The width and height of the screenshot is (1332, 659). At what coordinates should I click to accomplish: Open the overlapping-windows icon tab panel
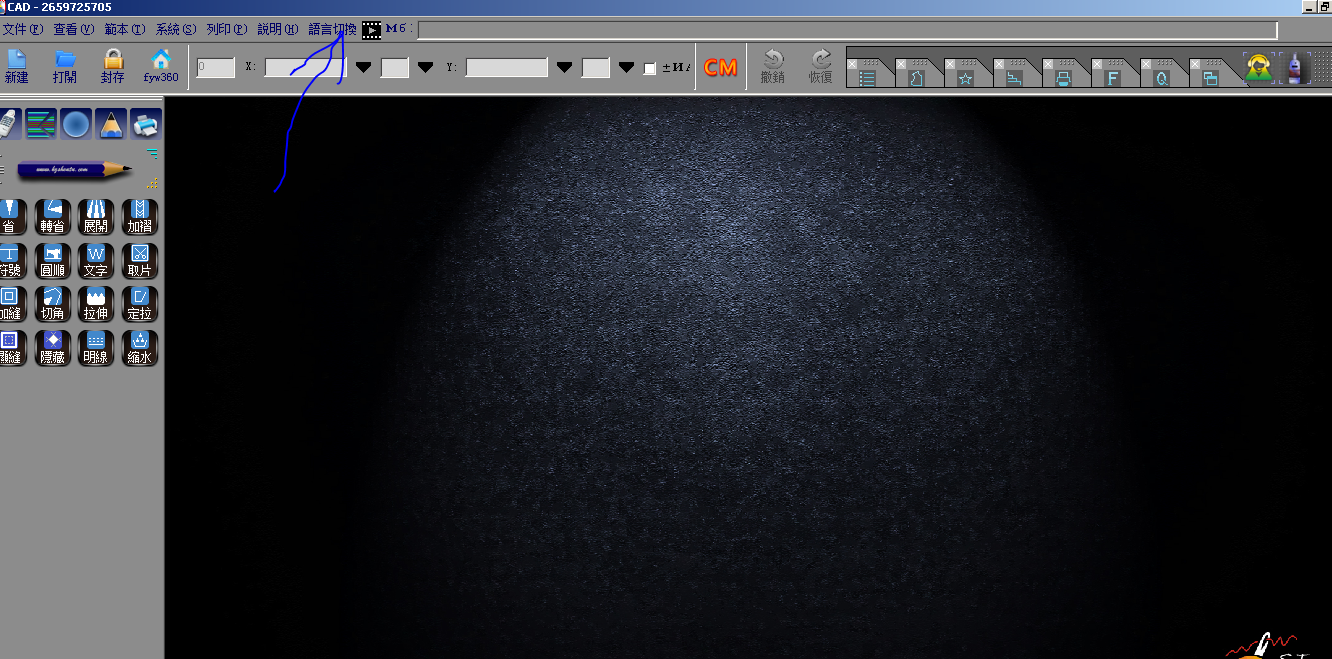tap(1210, 78)
